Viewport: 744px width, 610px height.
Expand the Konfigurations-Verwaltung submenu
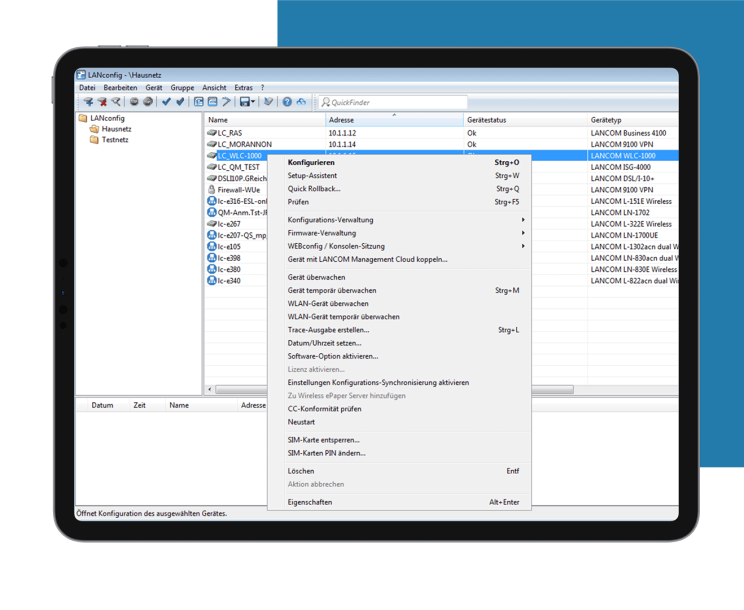399,220
